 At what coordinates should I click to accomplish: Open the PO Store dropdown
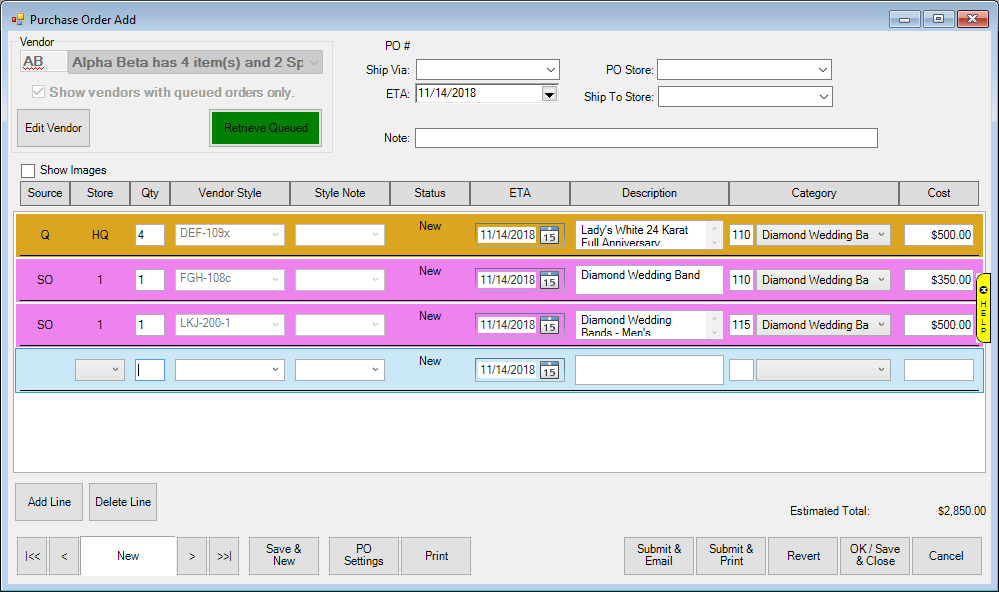click(822, 70)
